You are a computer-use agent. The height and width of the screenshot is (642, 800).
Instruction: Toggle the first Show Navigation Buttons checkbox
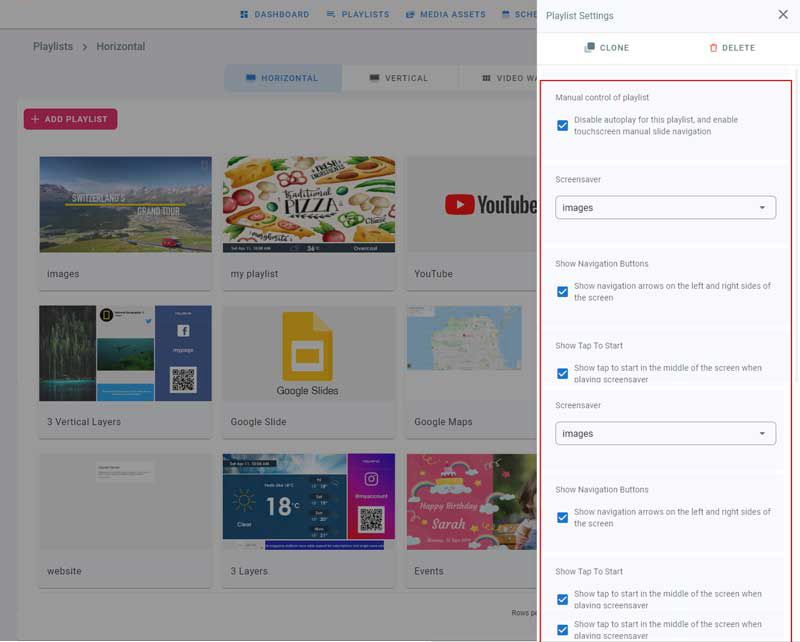pyautogui.click(x=562, y=292)
